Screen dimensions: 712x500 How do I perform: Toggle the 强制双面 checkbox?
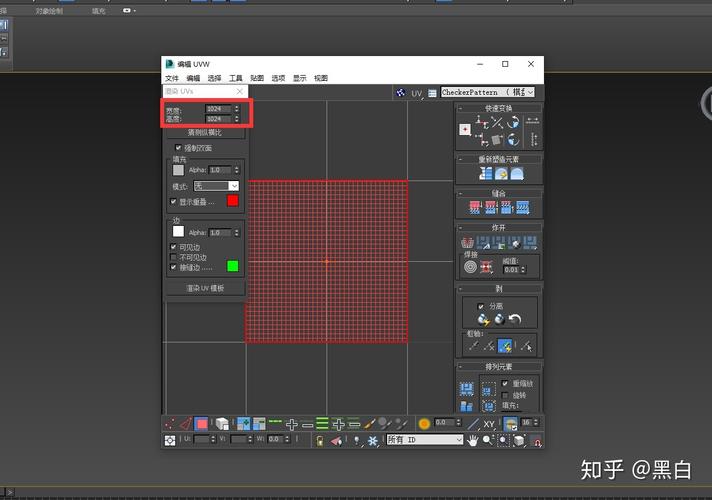178,148
